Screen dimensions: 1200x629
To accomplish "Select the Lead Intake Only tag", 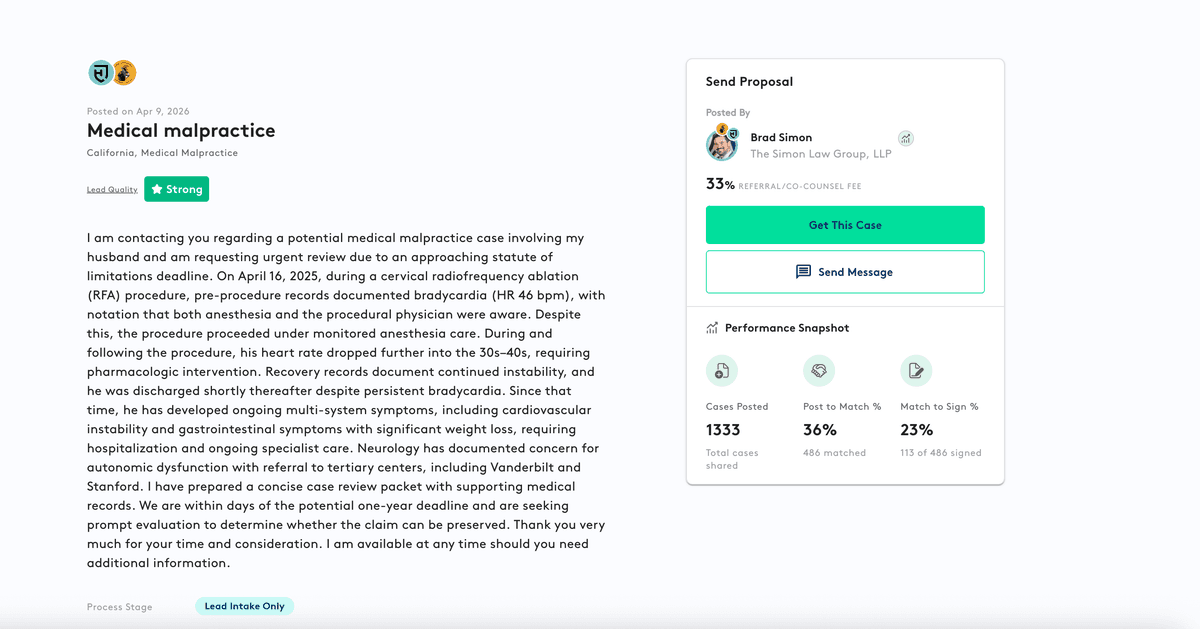I will pos(244,606).
